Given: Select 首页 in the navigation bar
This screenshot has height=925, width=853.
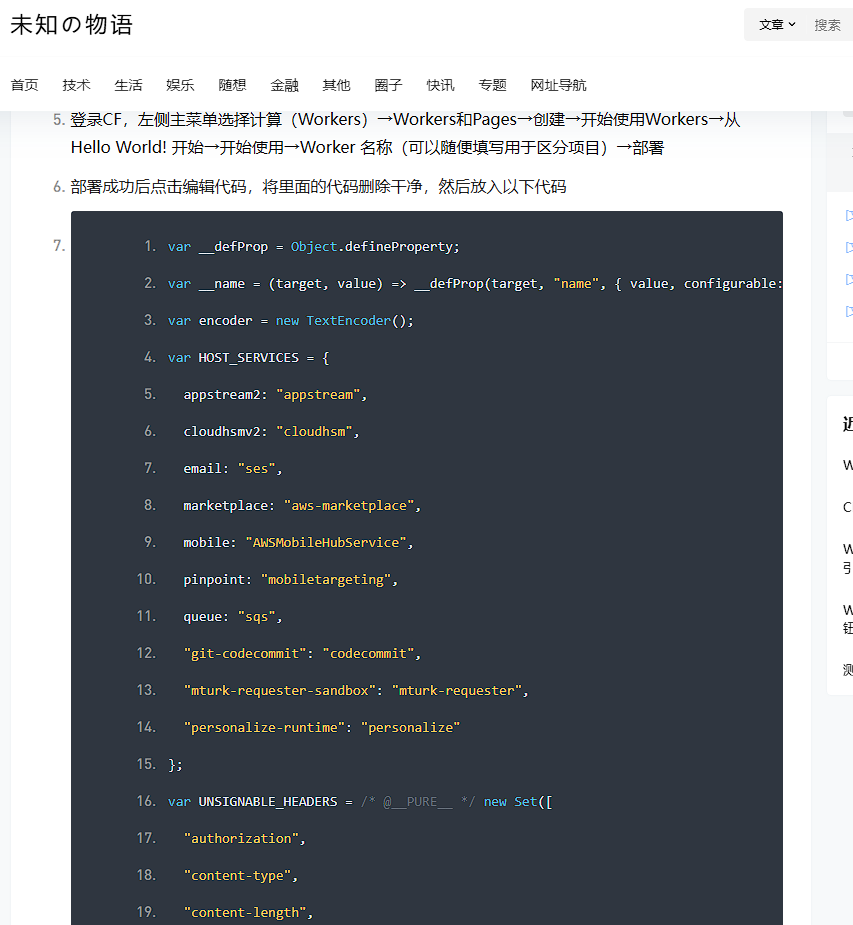Looking at the screenshot, I should [24, 85].
